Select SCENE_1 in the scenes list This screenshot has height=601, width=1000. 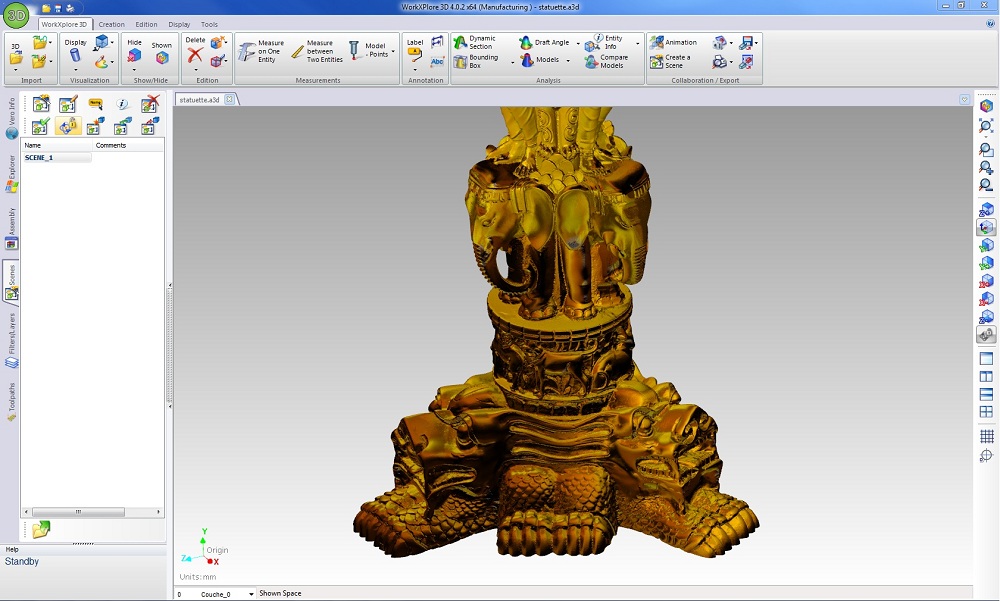point(39,158)
